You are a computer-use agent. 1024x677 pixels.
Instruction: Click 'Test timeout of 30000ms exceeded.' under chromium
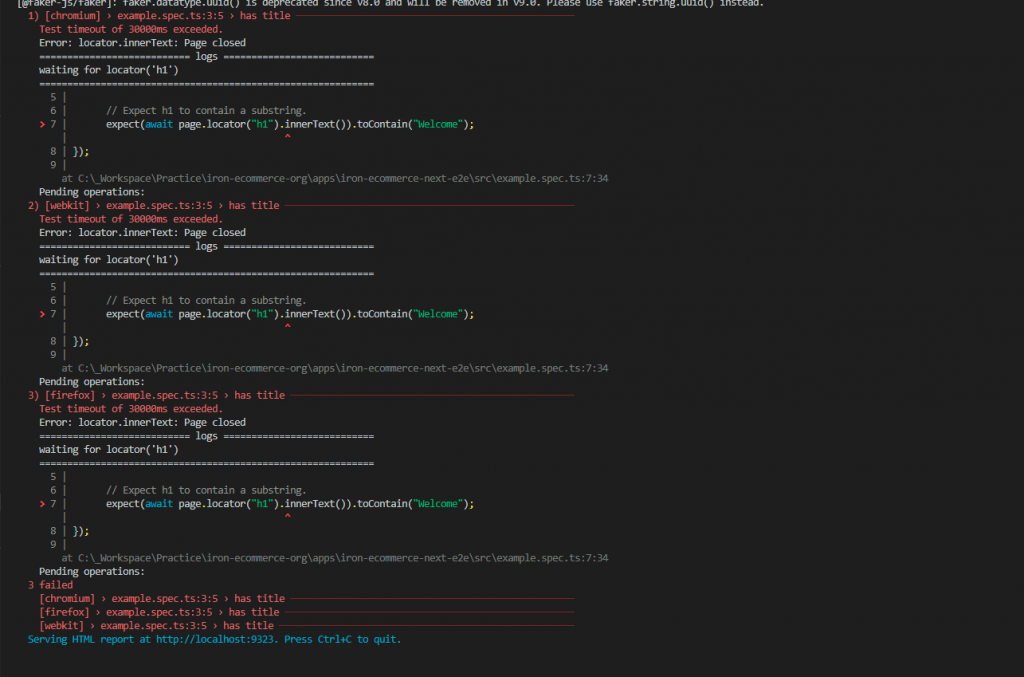pos(131,29)
